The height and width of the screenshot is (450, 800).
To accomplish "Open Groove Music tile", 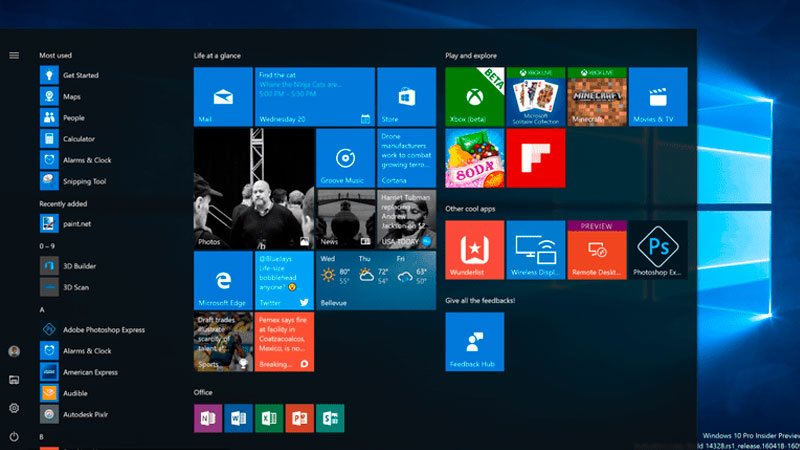I will click(x=345, y=158).
